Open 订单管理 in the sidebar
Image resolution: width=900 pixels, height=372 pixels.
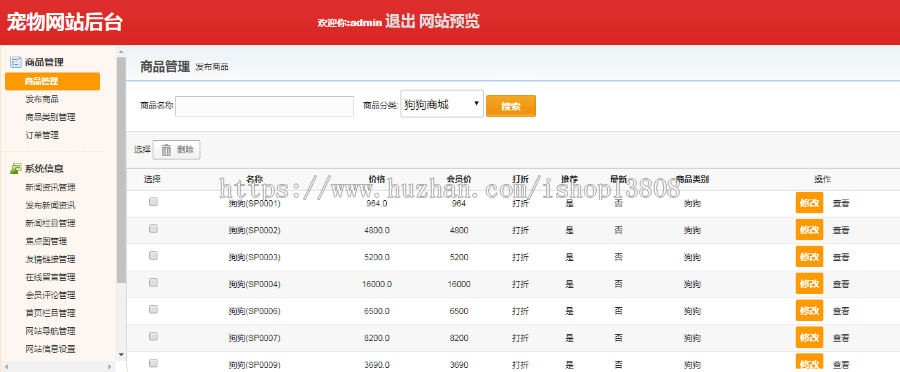coord(42,135)
